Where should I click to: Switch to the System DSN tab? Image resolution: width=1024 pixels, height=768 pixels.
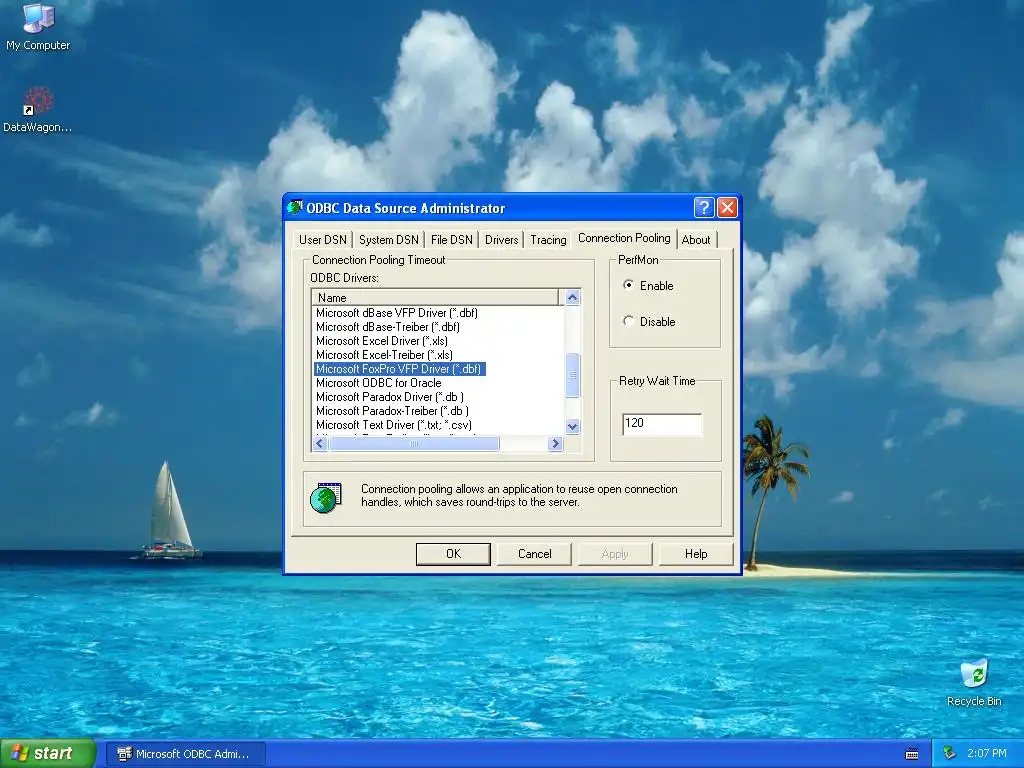pos(389,240)
